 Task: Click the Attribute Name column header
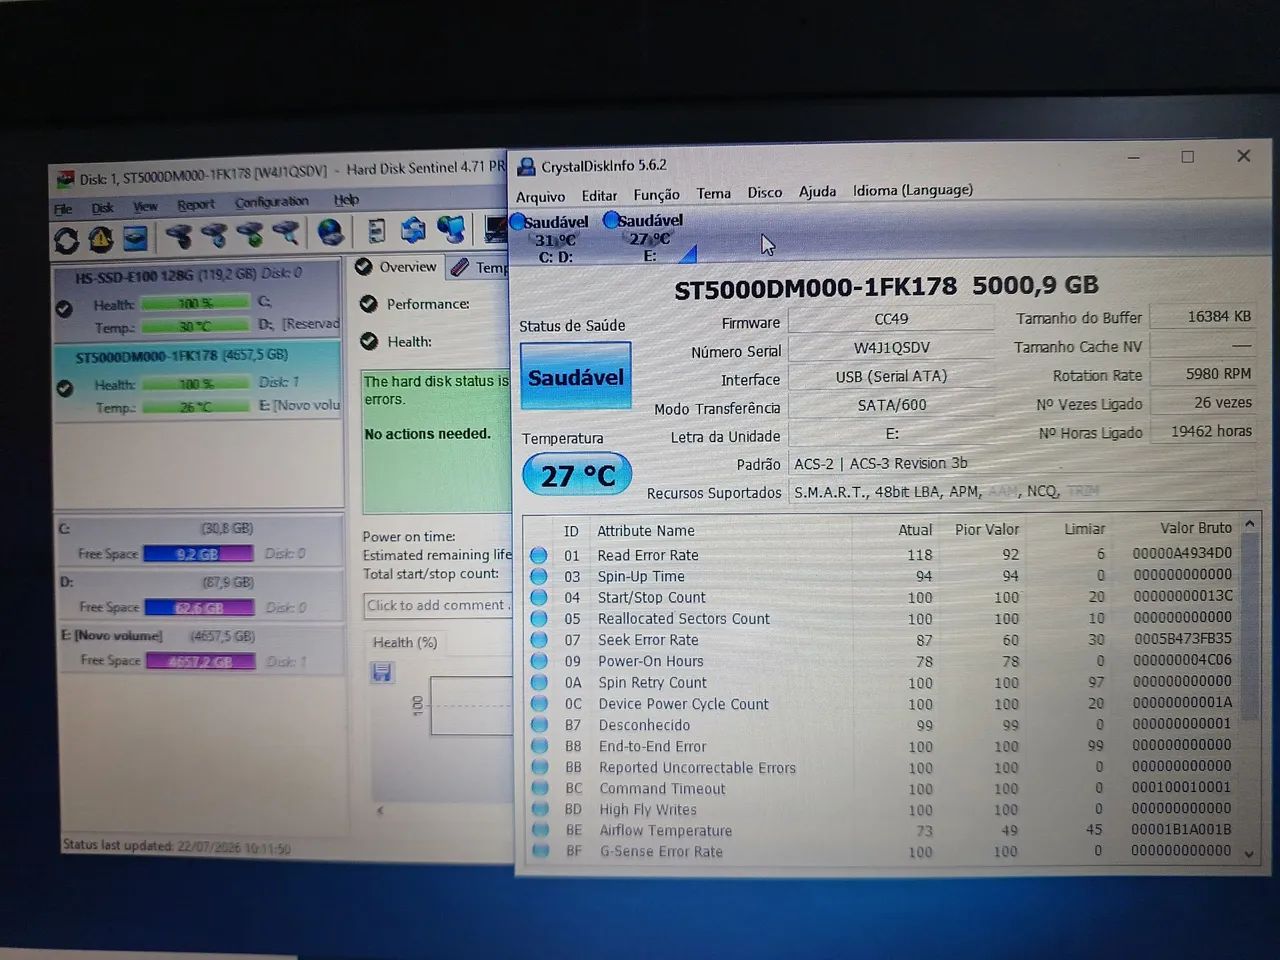pos(646,531)
